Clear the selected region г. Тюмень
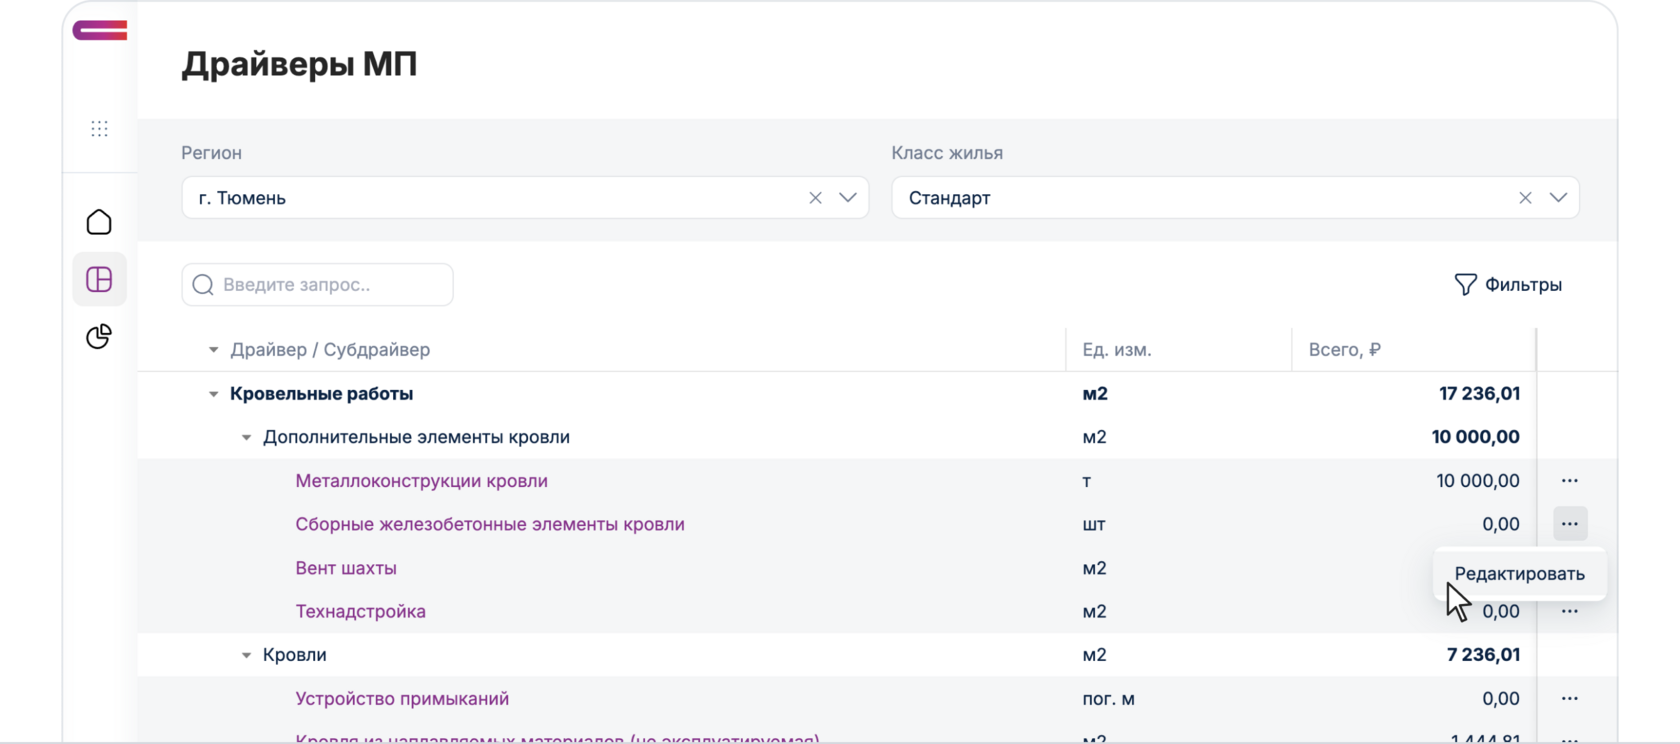Image resolution: width=1680 pixels, height=744 pixels. (x=815, y=198)
